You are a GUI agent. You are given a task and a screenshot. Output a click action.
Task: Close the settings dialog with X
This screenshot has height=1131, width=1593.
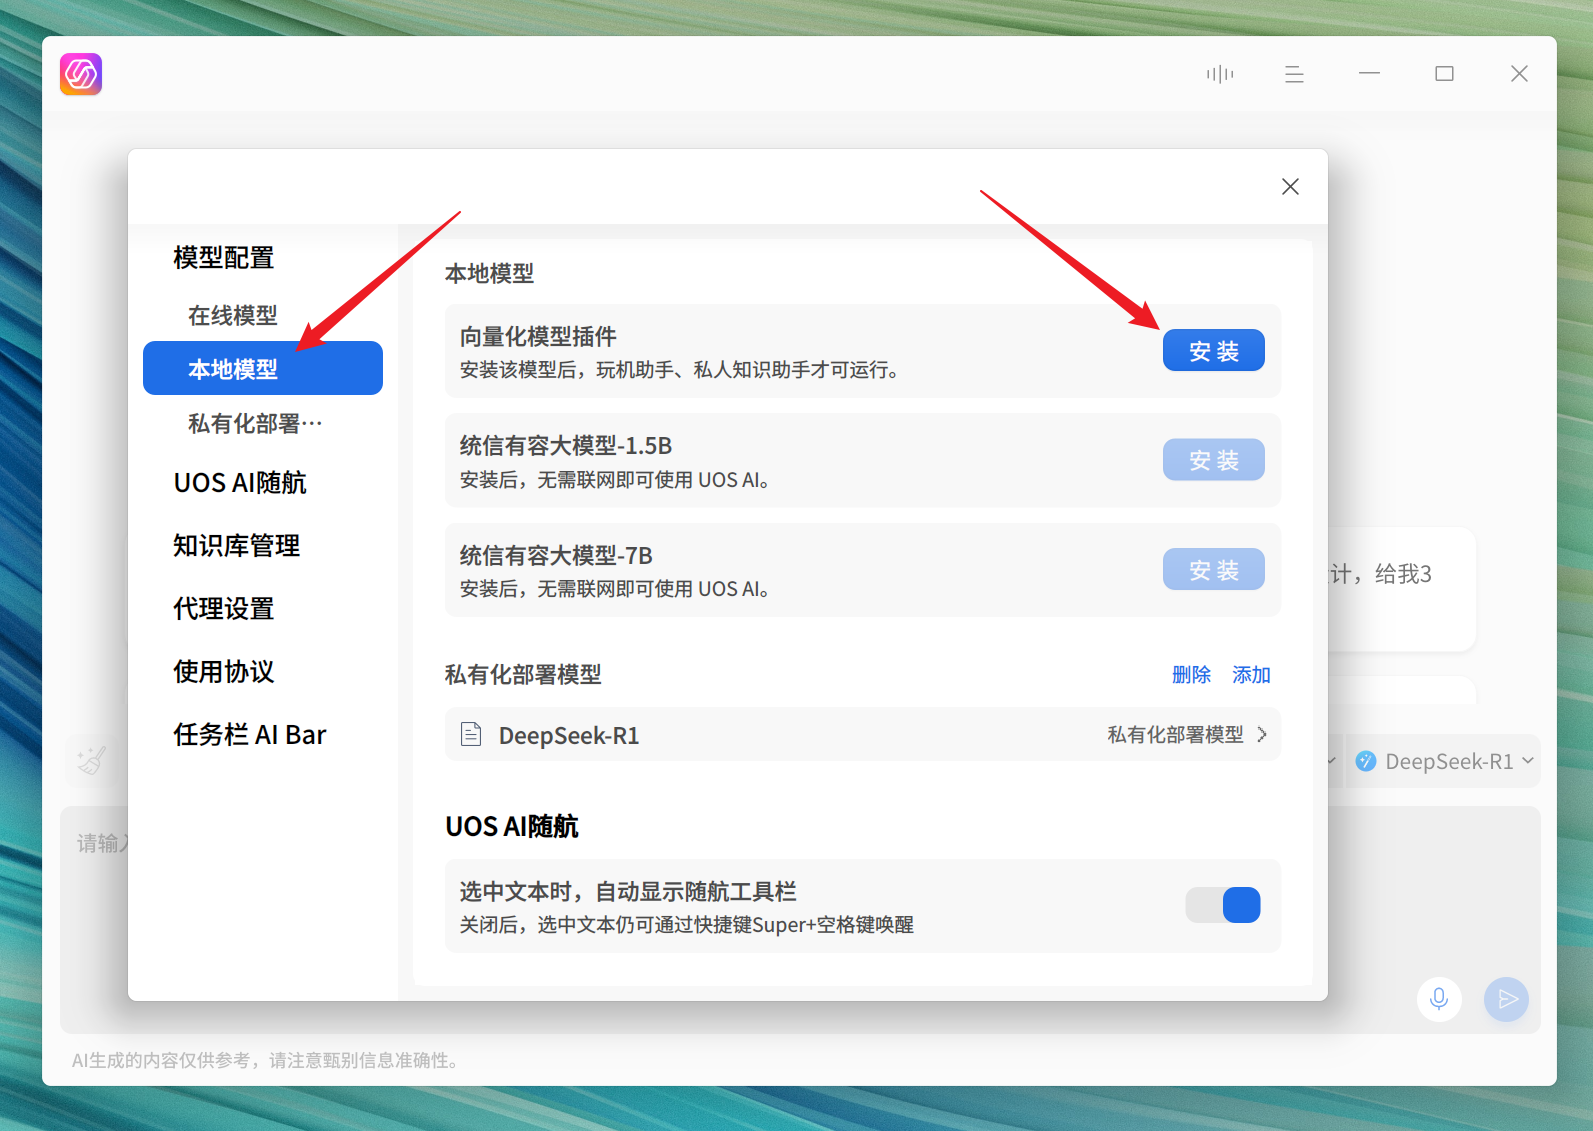[1290, 187]
